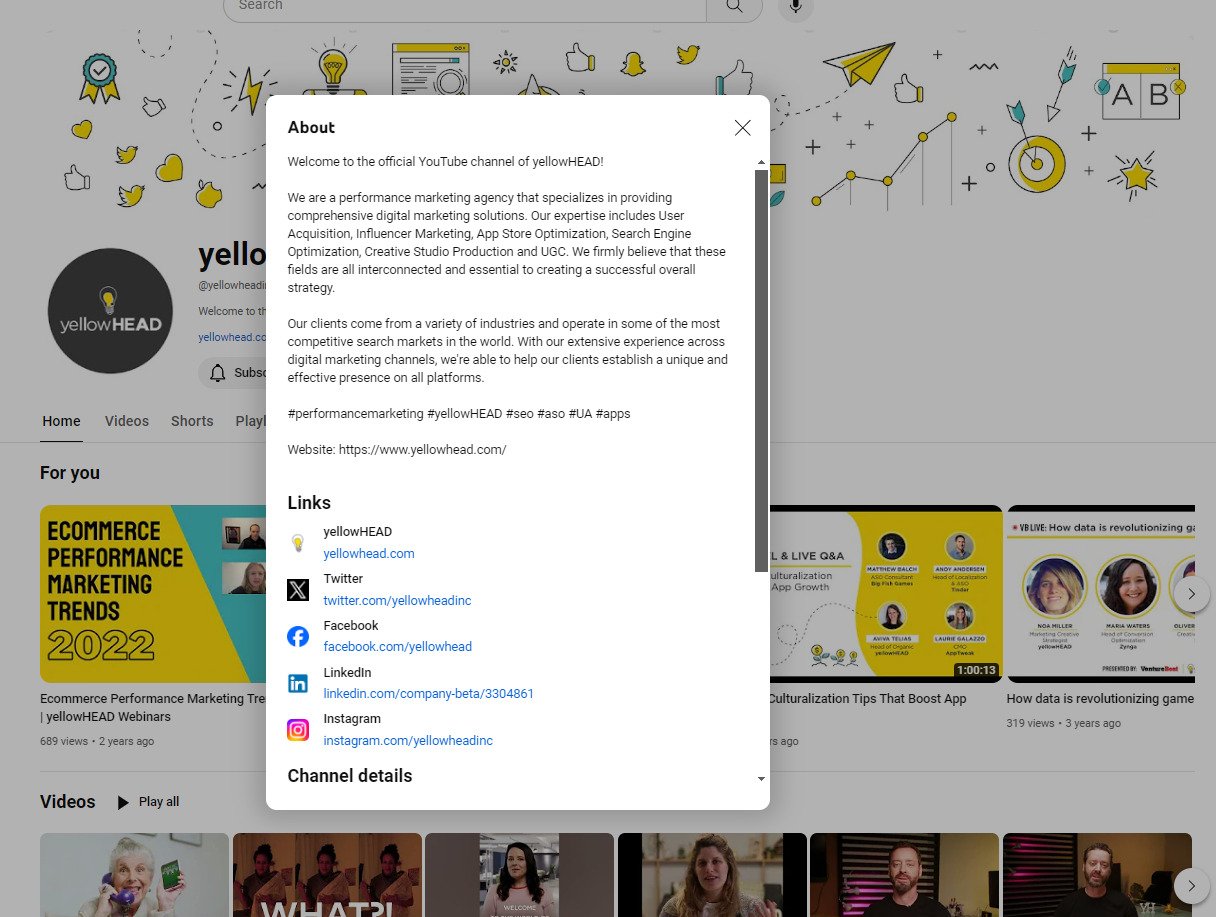Click the Subscribe bell button
1216x917 pixels.
232,373
